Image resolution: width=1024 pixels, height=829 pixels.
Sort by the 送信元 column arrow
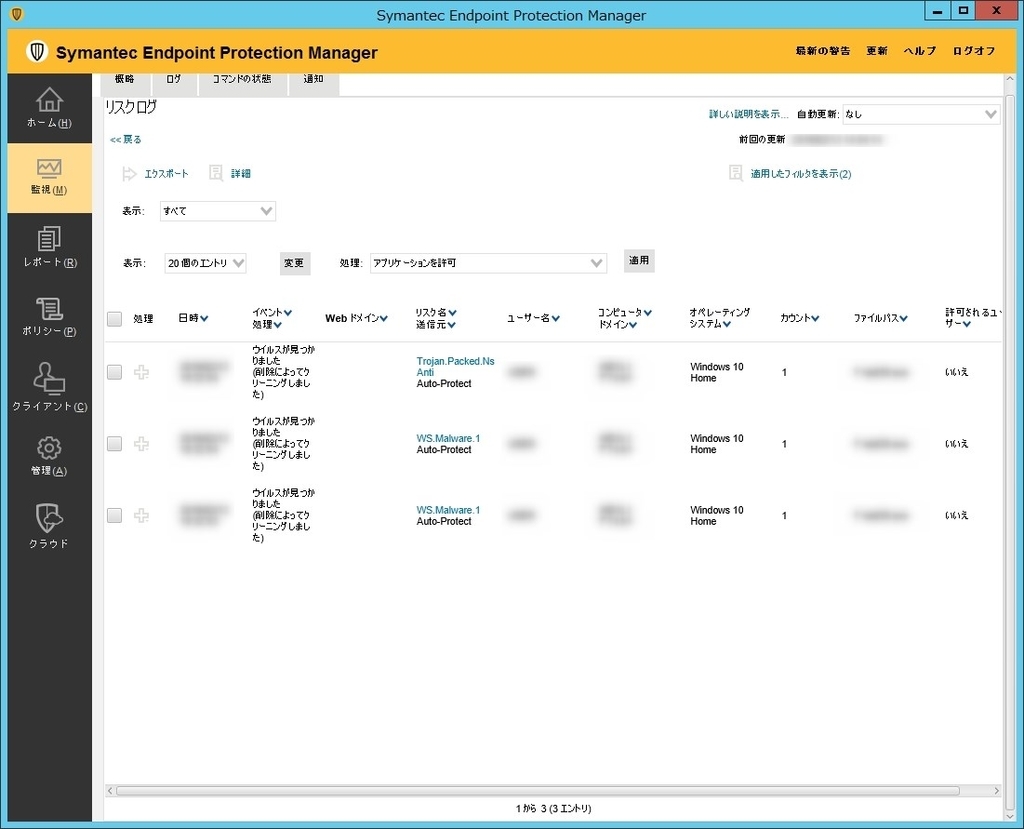452,325
